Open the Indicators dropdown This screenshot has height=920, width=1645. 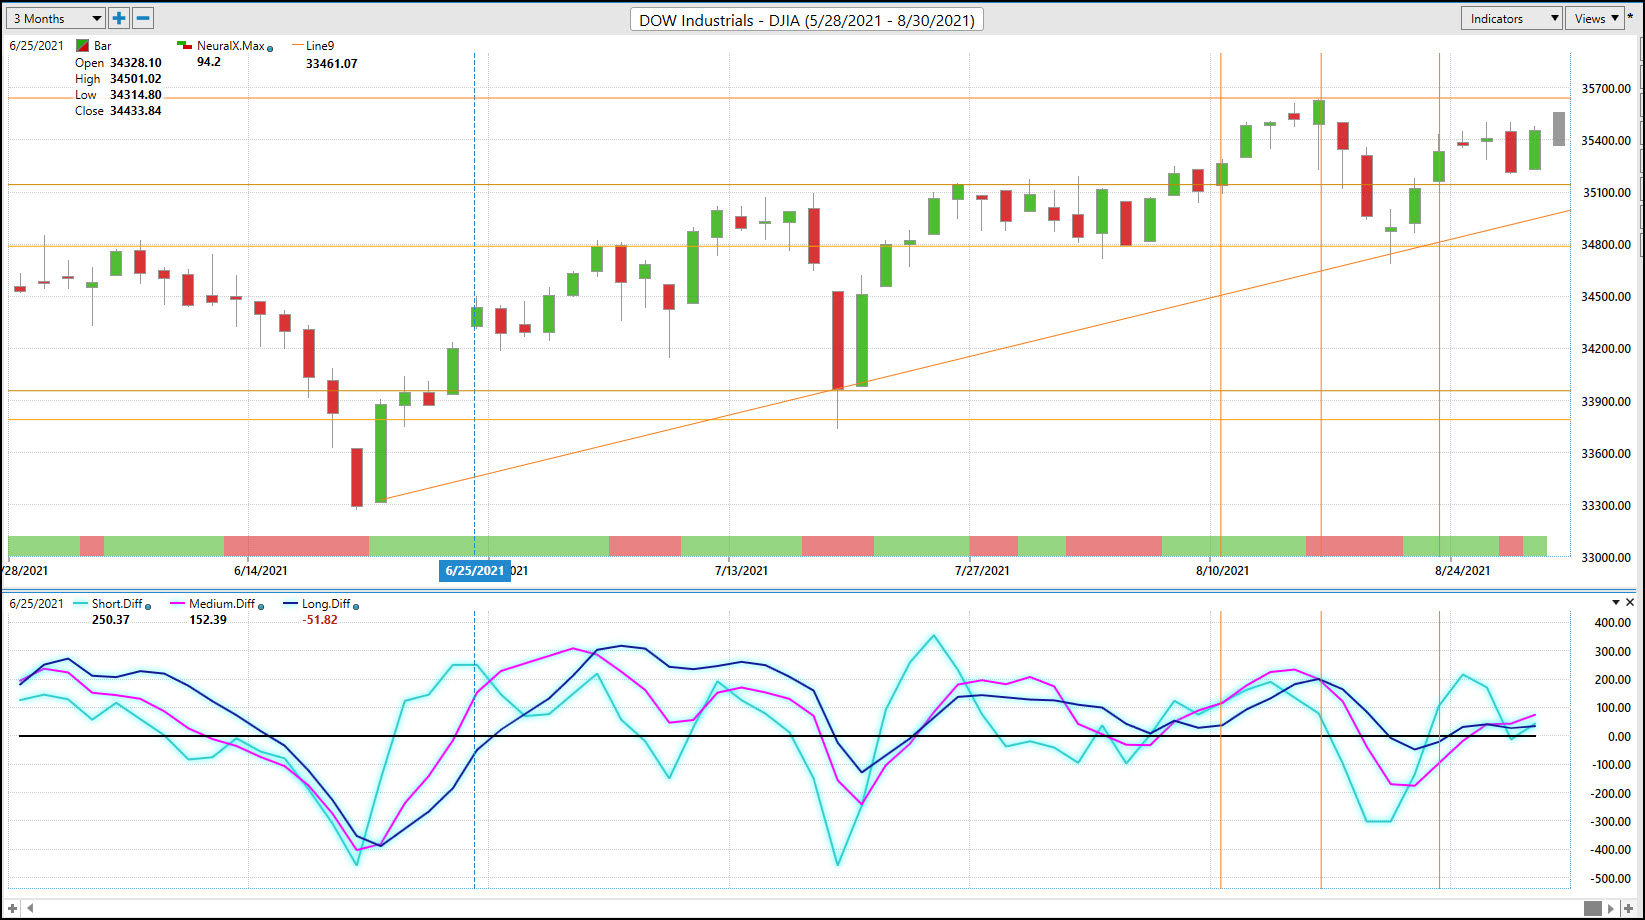1511,18
